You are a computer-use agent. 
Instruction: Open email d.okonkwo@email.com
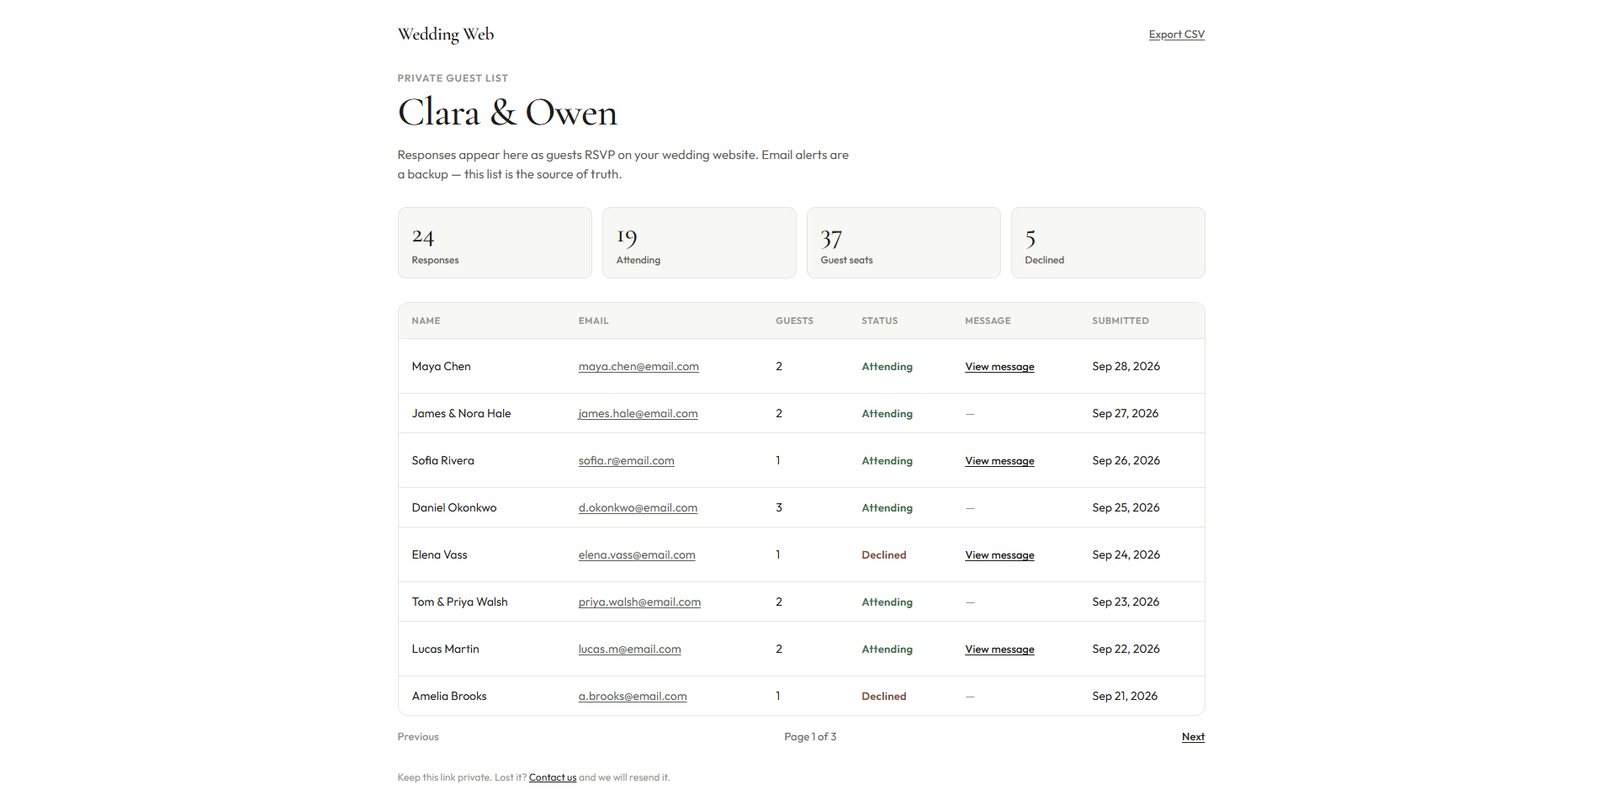tap(638, 507)
